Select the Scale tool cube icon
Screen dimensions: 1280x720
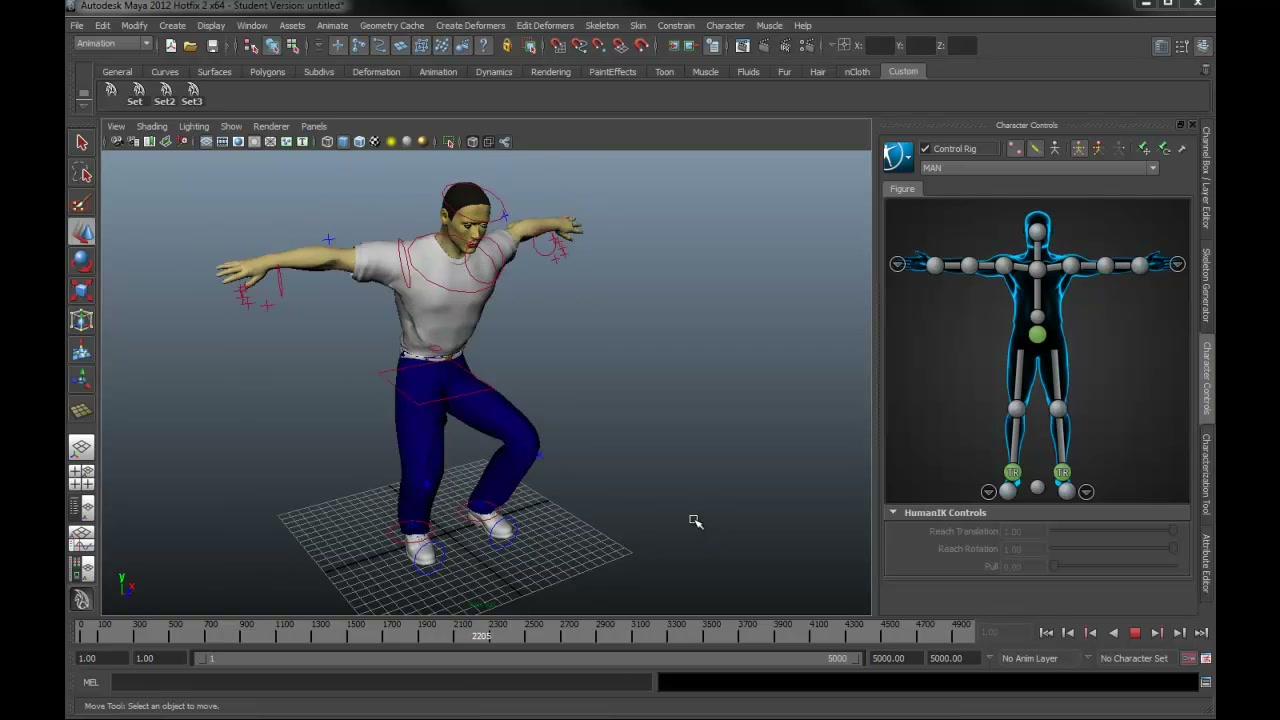point(82,291)
